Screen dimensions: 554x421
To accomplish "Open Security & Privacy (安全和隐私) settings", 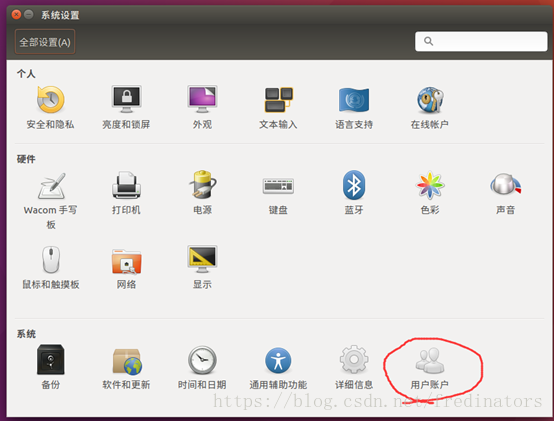I will click(51, 107).
